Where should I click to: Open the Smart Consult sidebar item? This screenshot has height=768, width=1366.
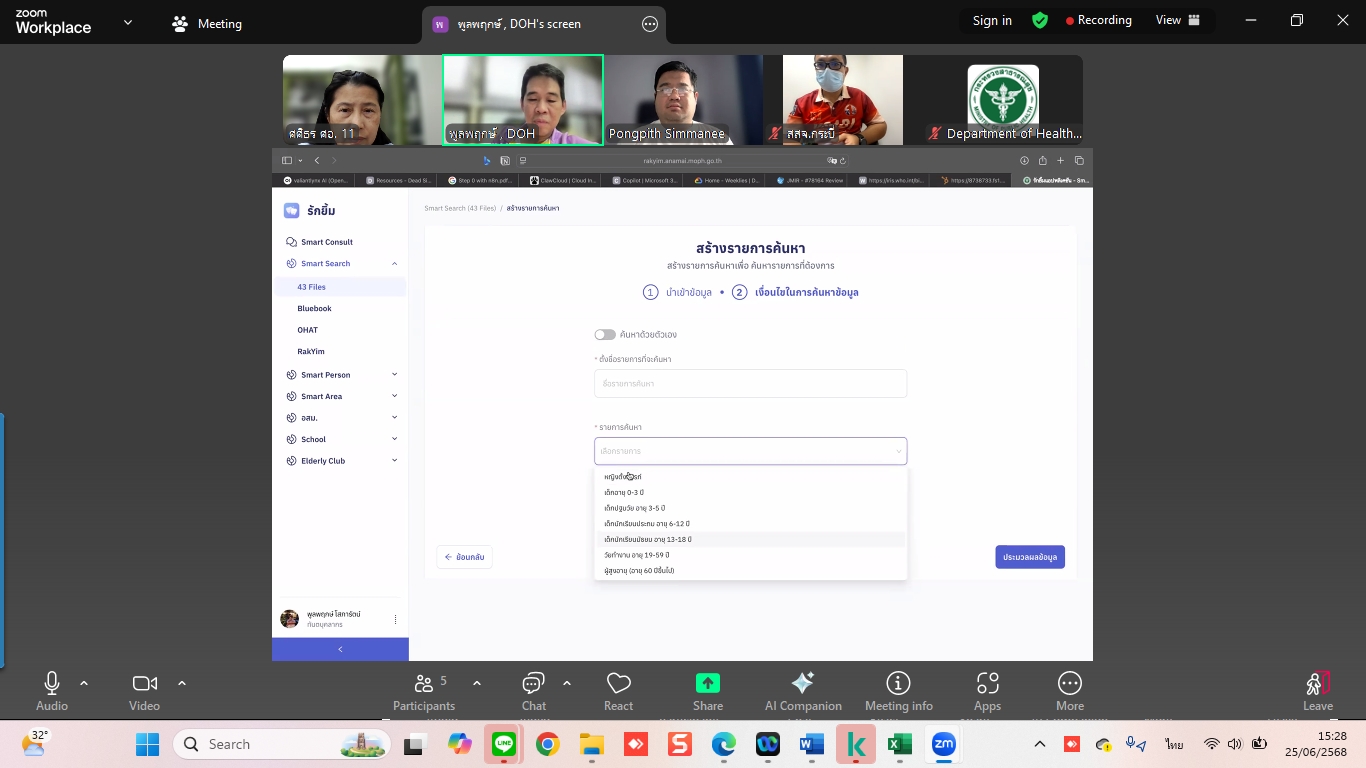point(326,242)
